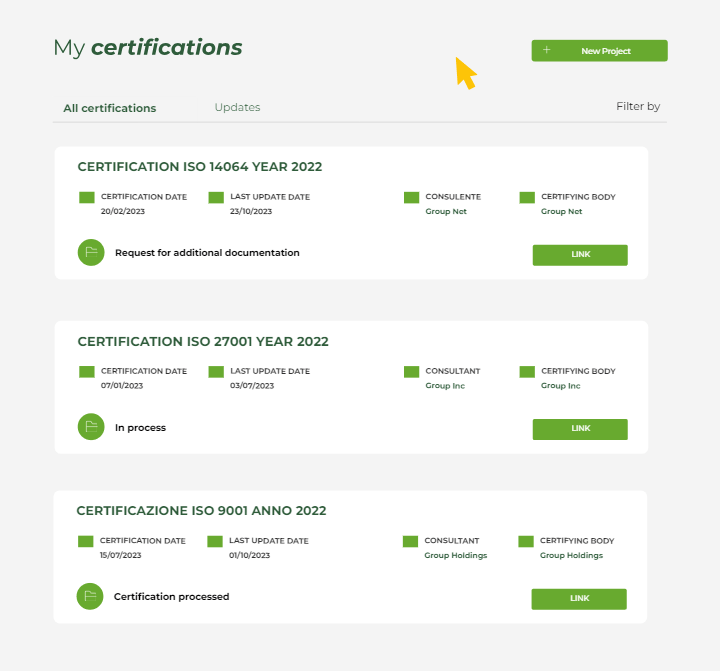This screenshot has width=720, height=671.
Task: Click the green square beside ISO 9001 certifying body
Action: [526, 542]
